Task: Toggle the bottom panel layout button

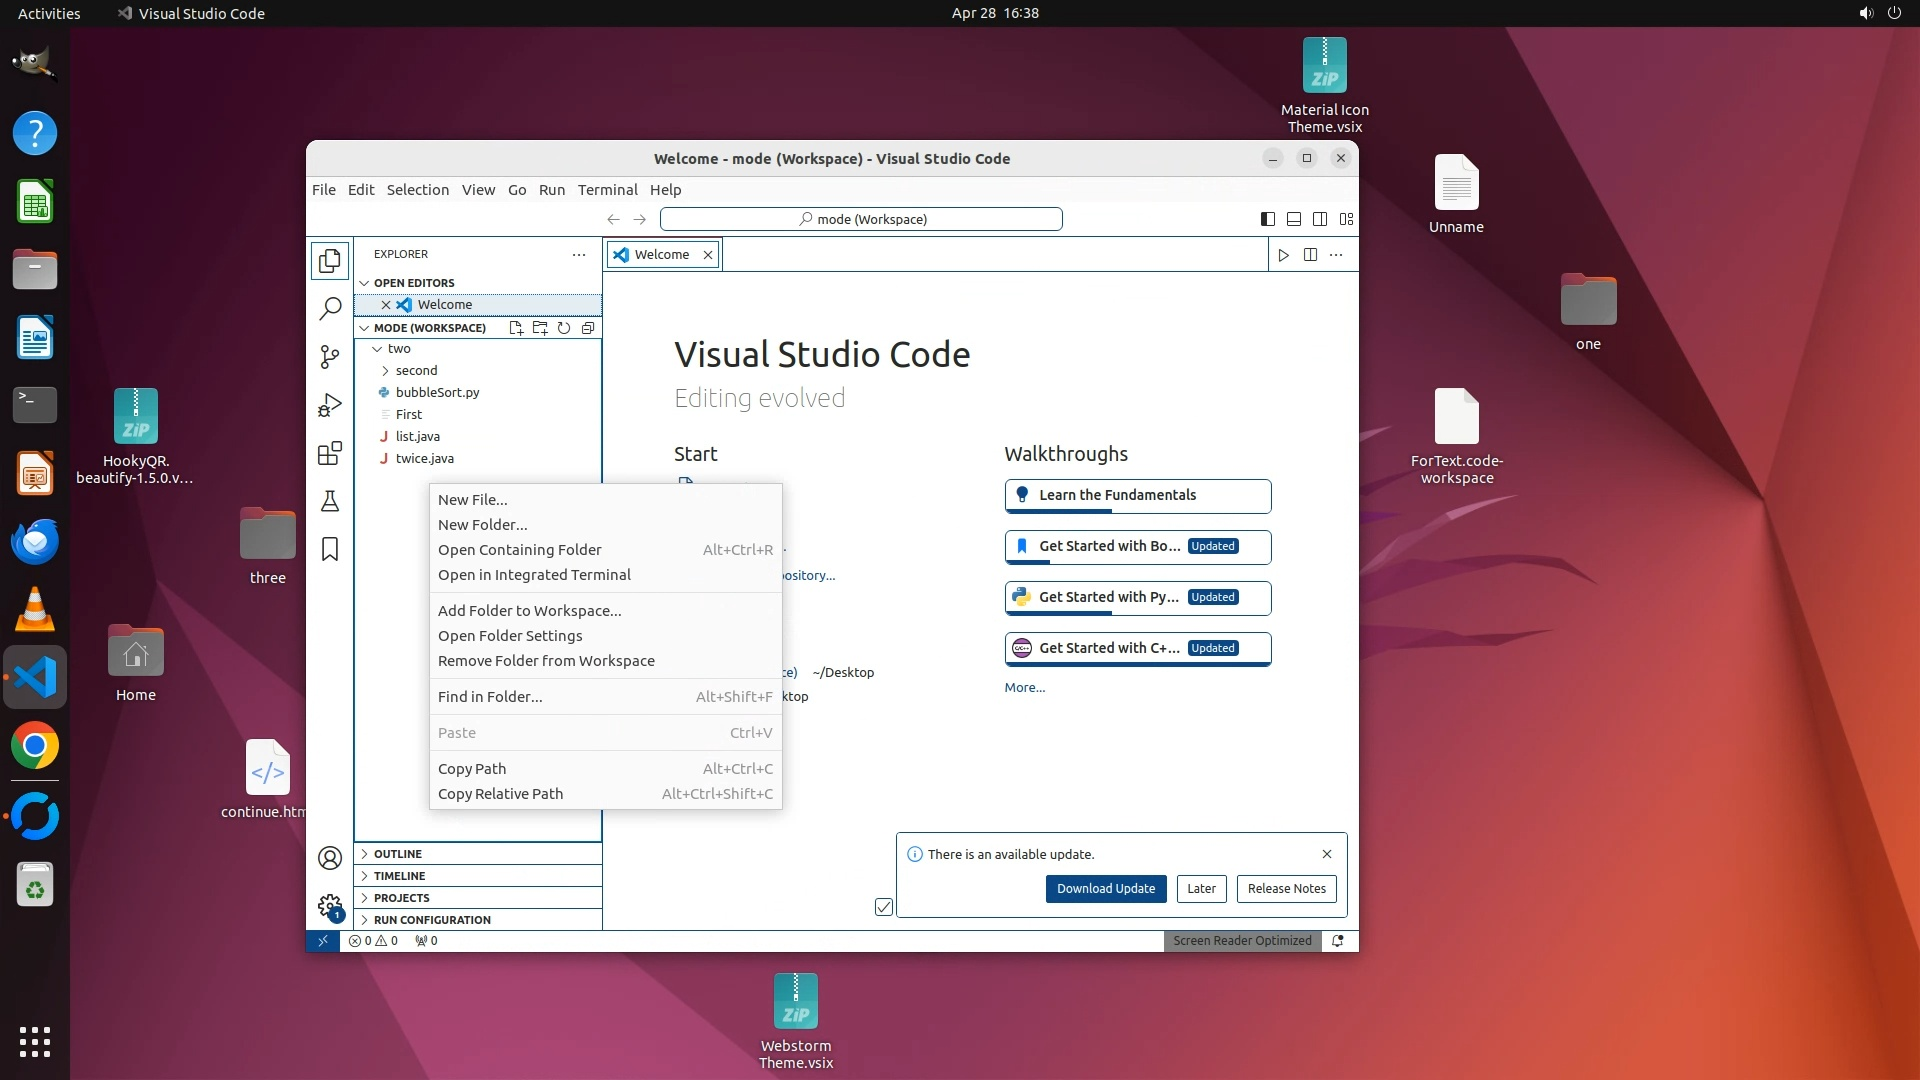Action: [x=1293, y=219]
